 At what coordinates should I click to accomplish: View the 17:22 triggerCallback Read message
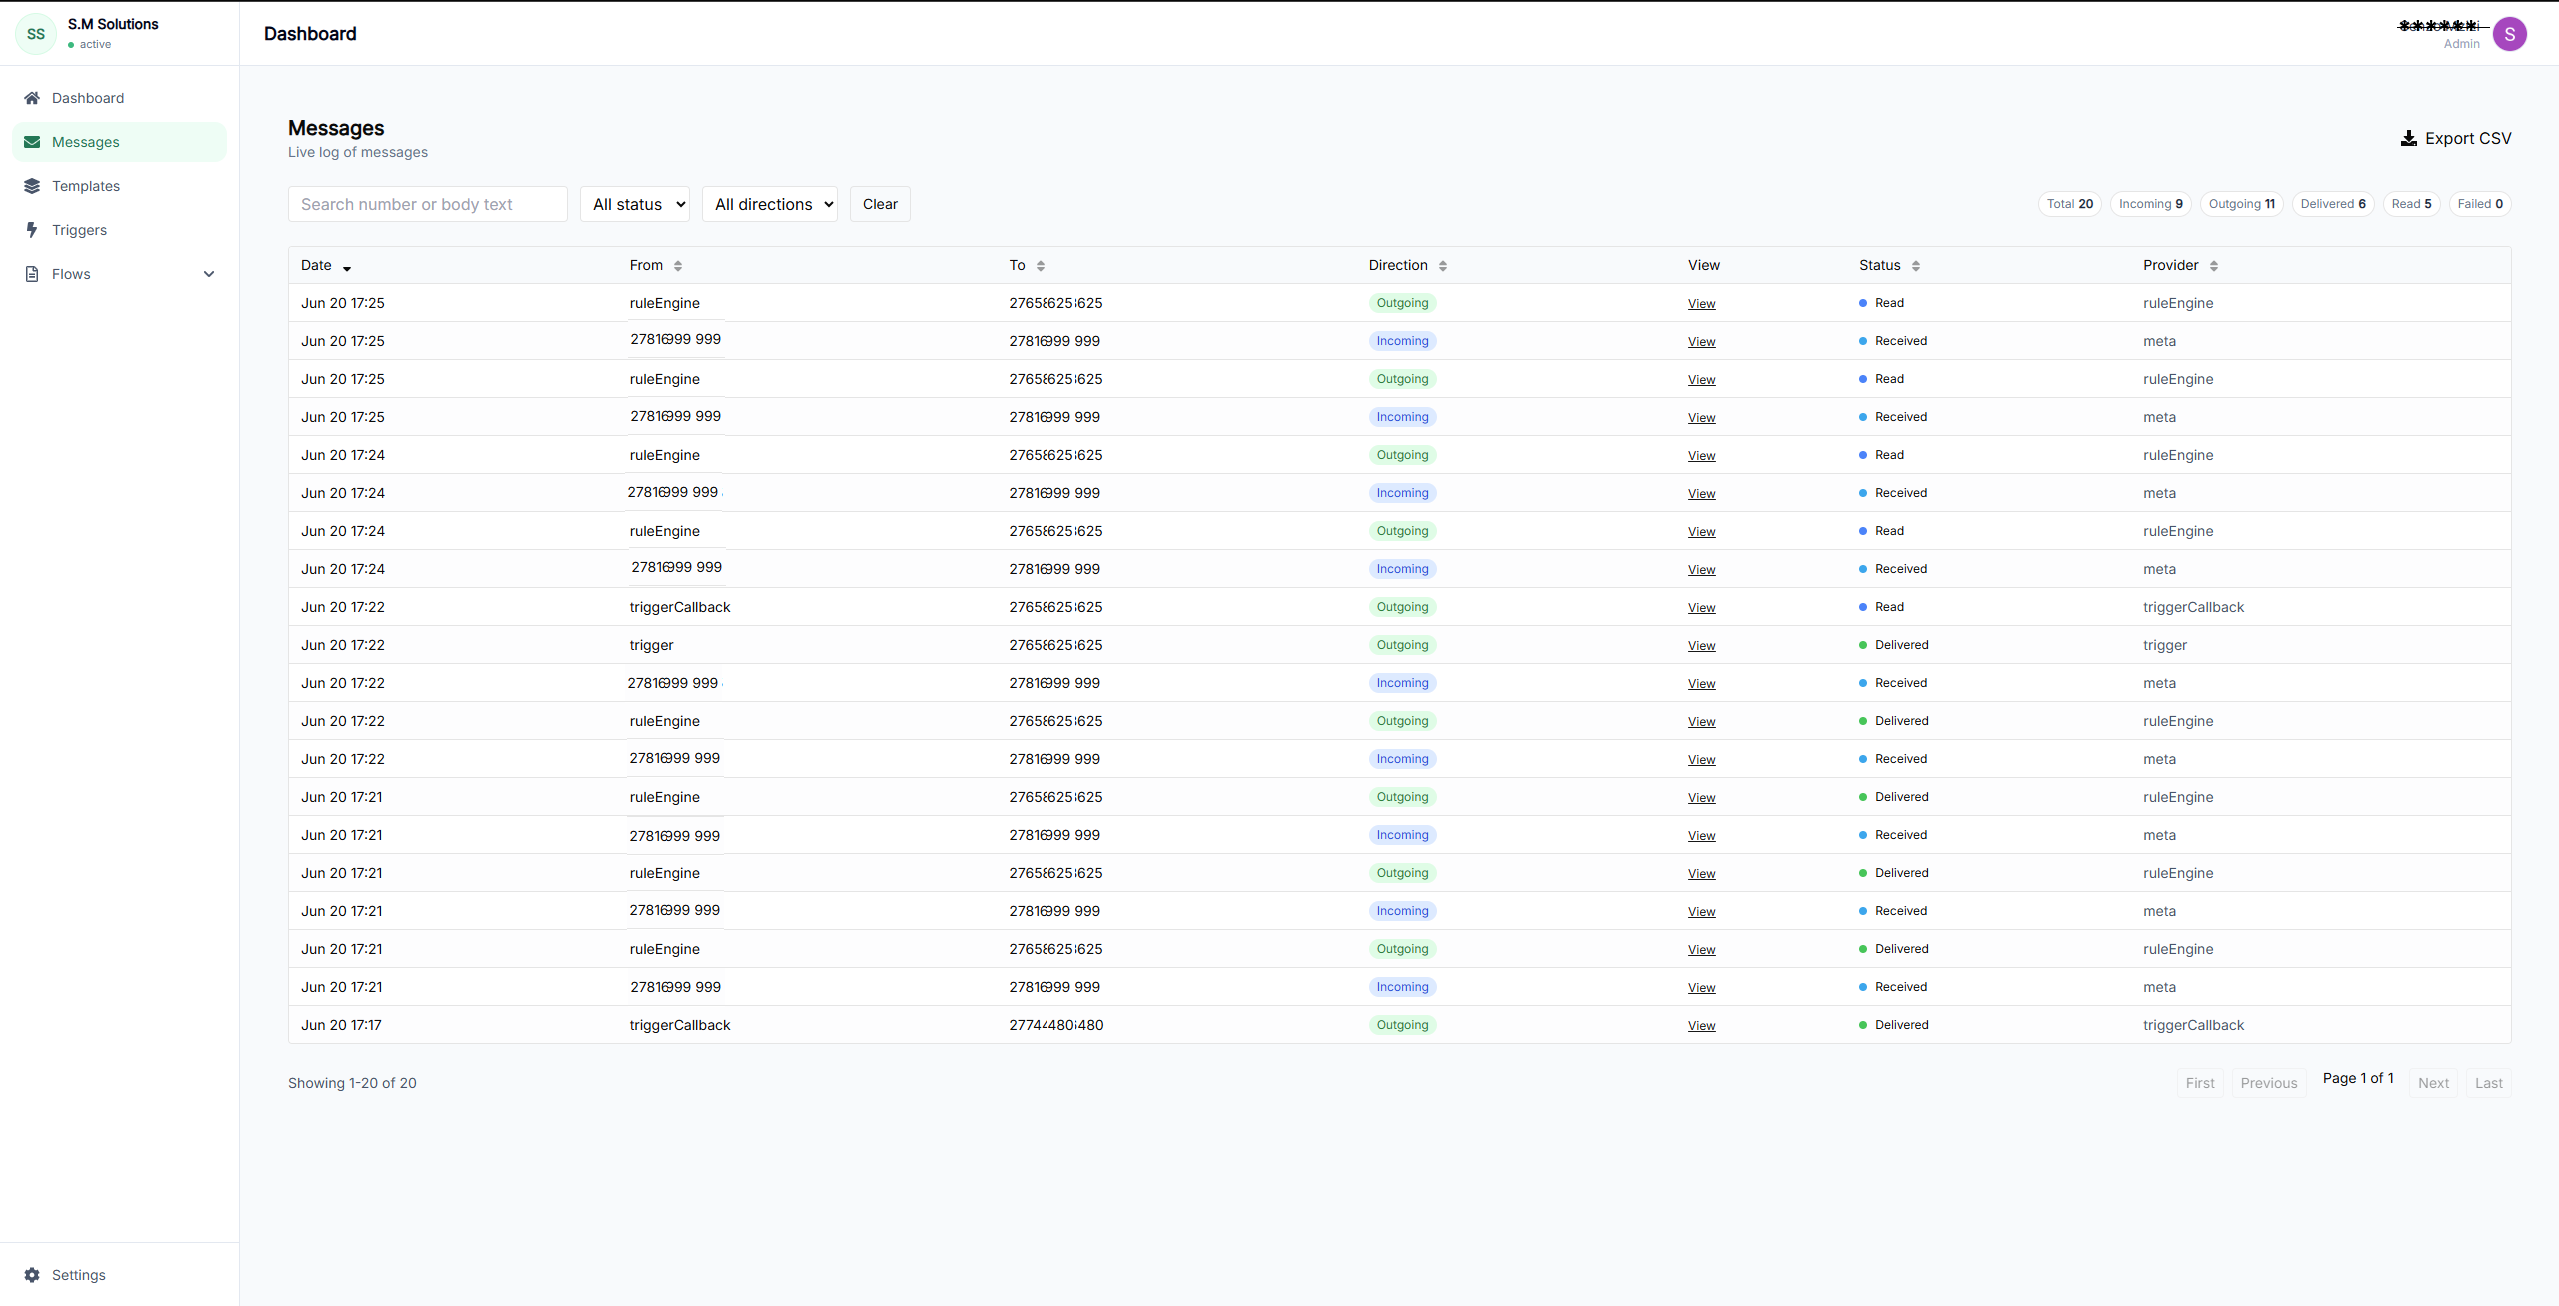[1701, 608]
